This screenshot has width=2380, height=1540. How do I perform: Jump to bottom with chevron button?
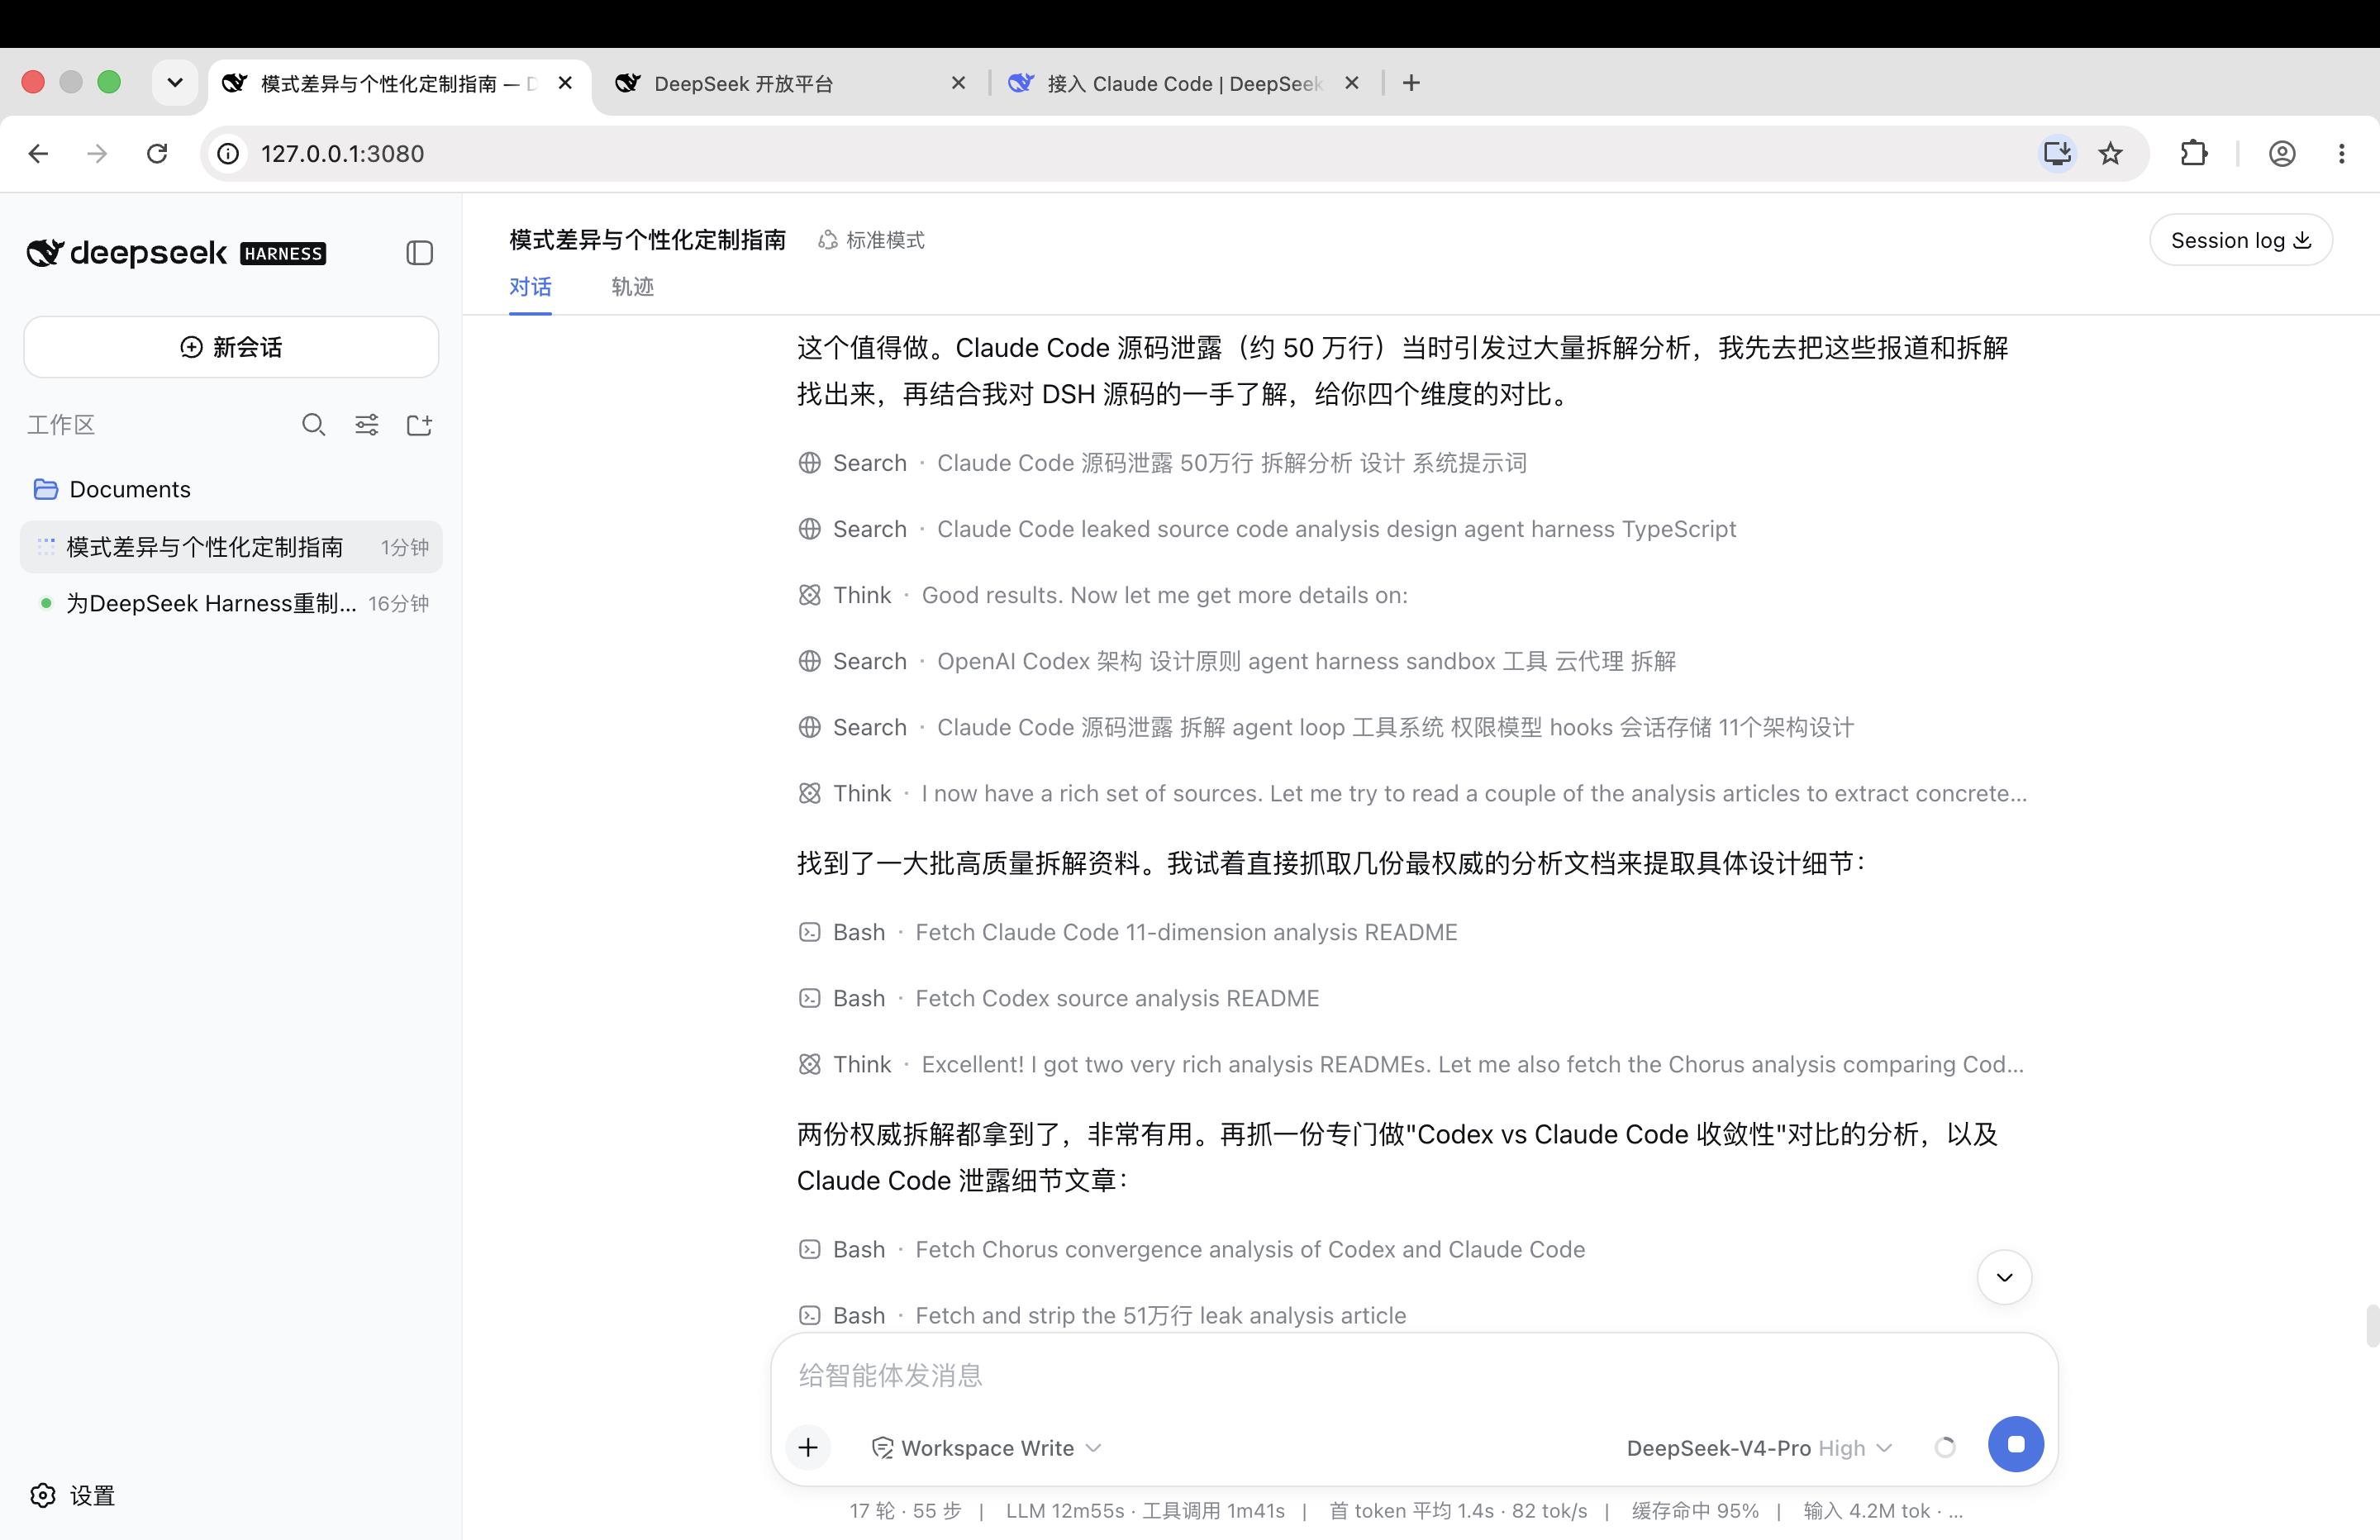2005,1277
